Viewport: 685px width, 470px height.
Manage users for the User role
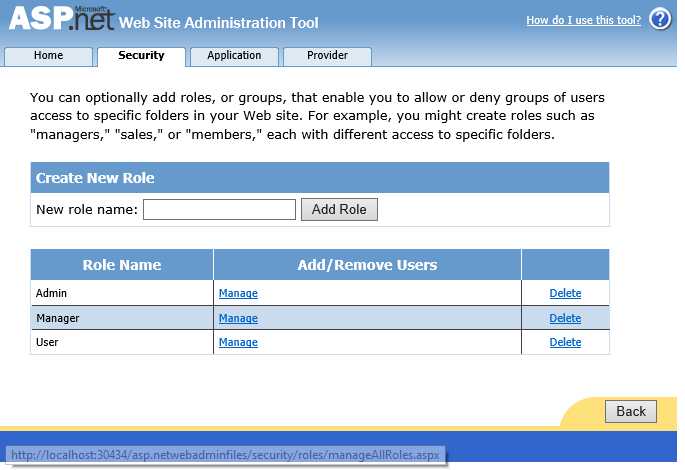pos(238,342)
